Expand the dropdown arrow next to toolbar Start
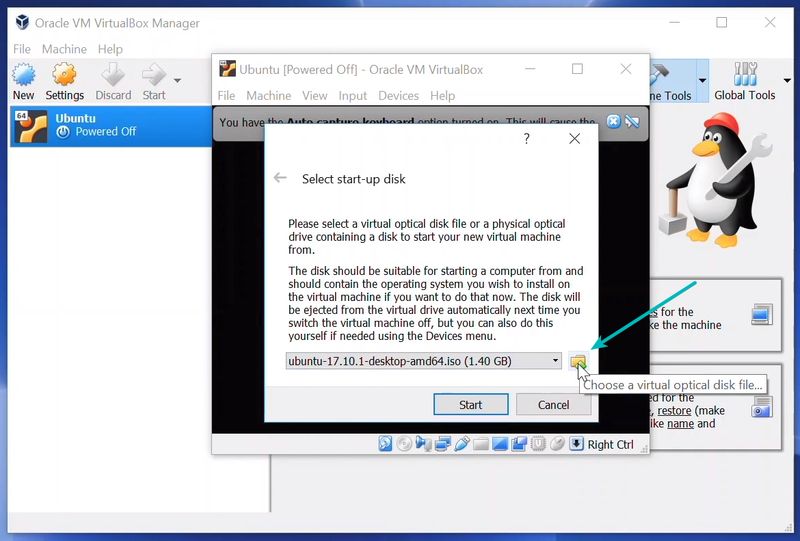 coord(177,81)
